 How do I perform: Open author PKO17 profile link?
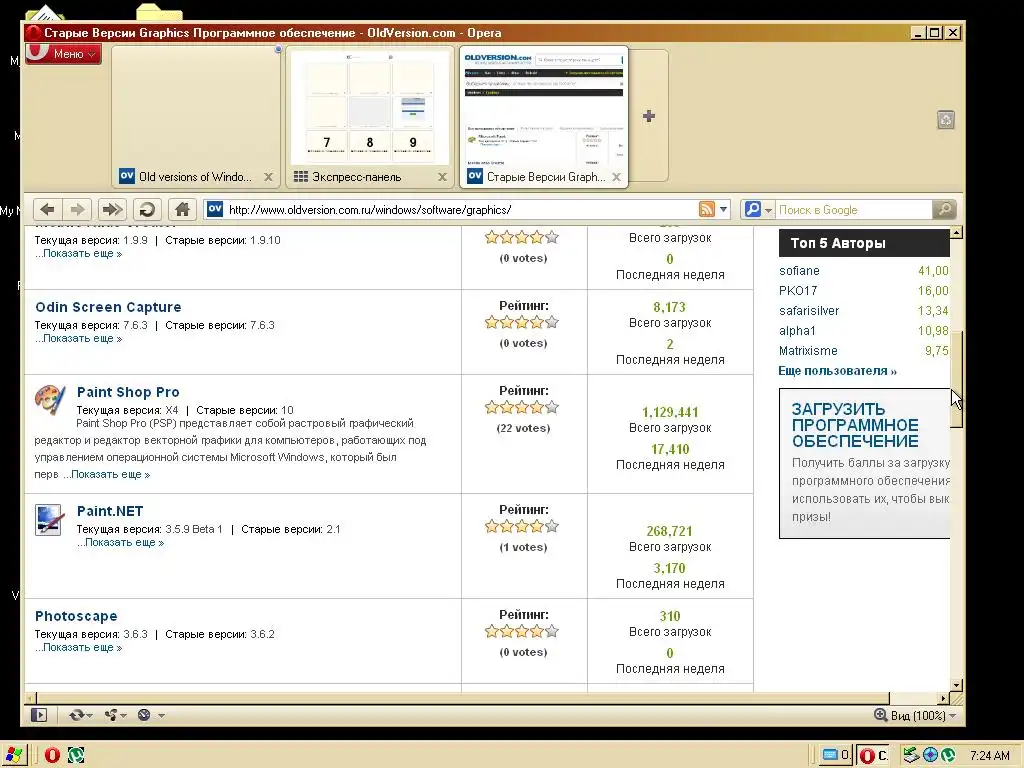click(797, 291)
